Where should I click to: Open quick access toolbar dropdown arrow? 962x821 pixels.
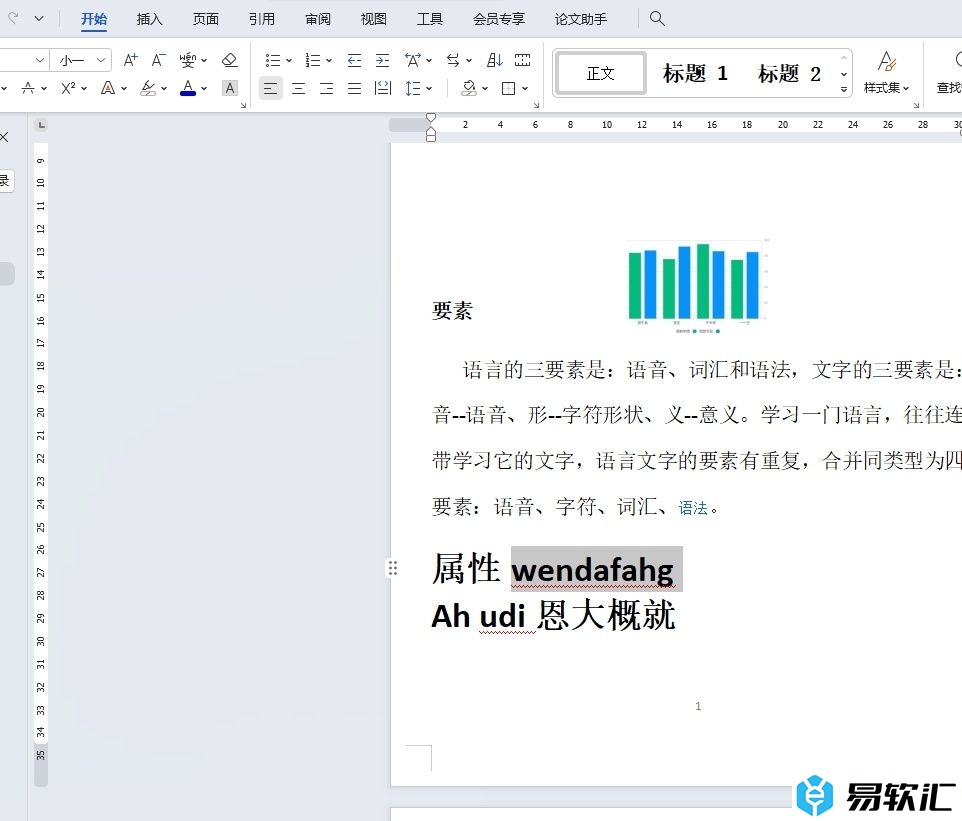[39, 18]
